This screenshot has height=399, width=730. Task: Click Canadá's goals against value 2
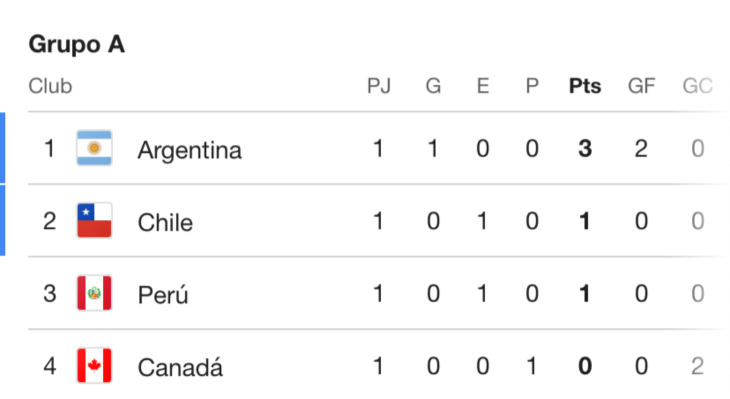(x=697, y=366)
